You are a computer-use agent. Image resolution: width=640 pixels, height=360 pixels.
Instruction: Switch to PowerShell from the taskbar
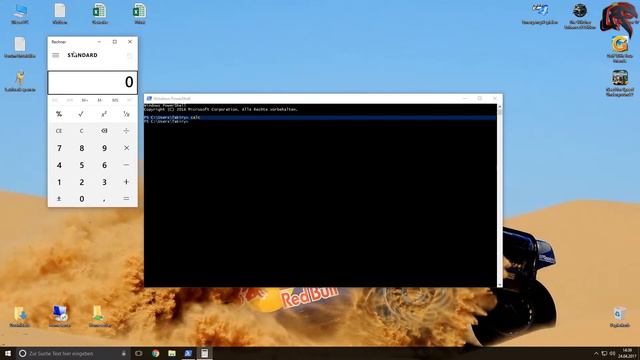click(188, 353)
